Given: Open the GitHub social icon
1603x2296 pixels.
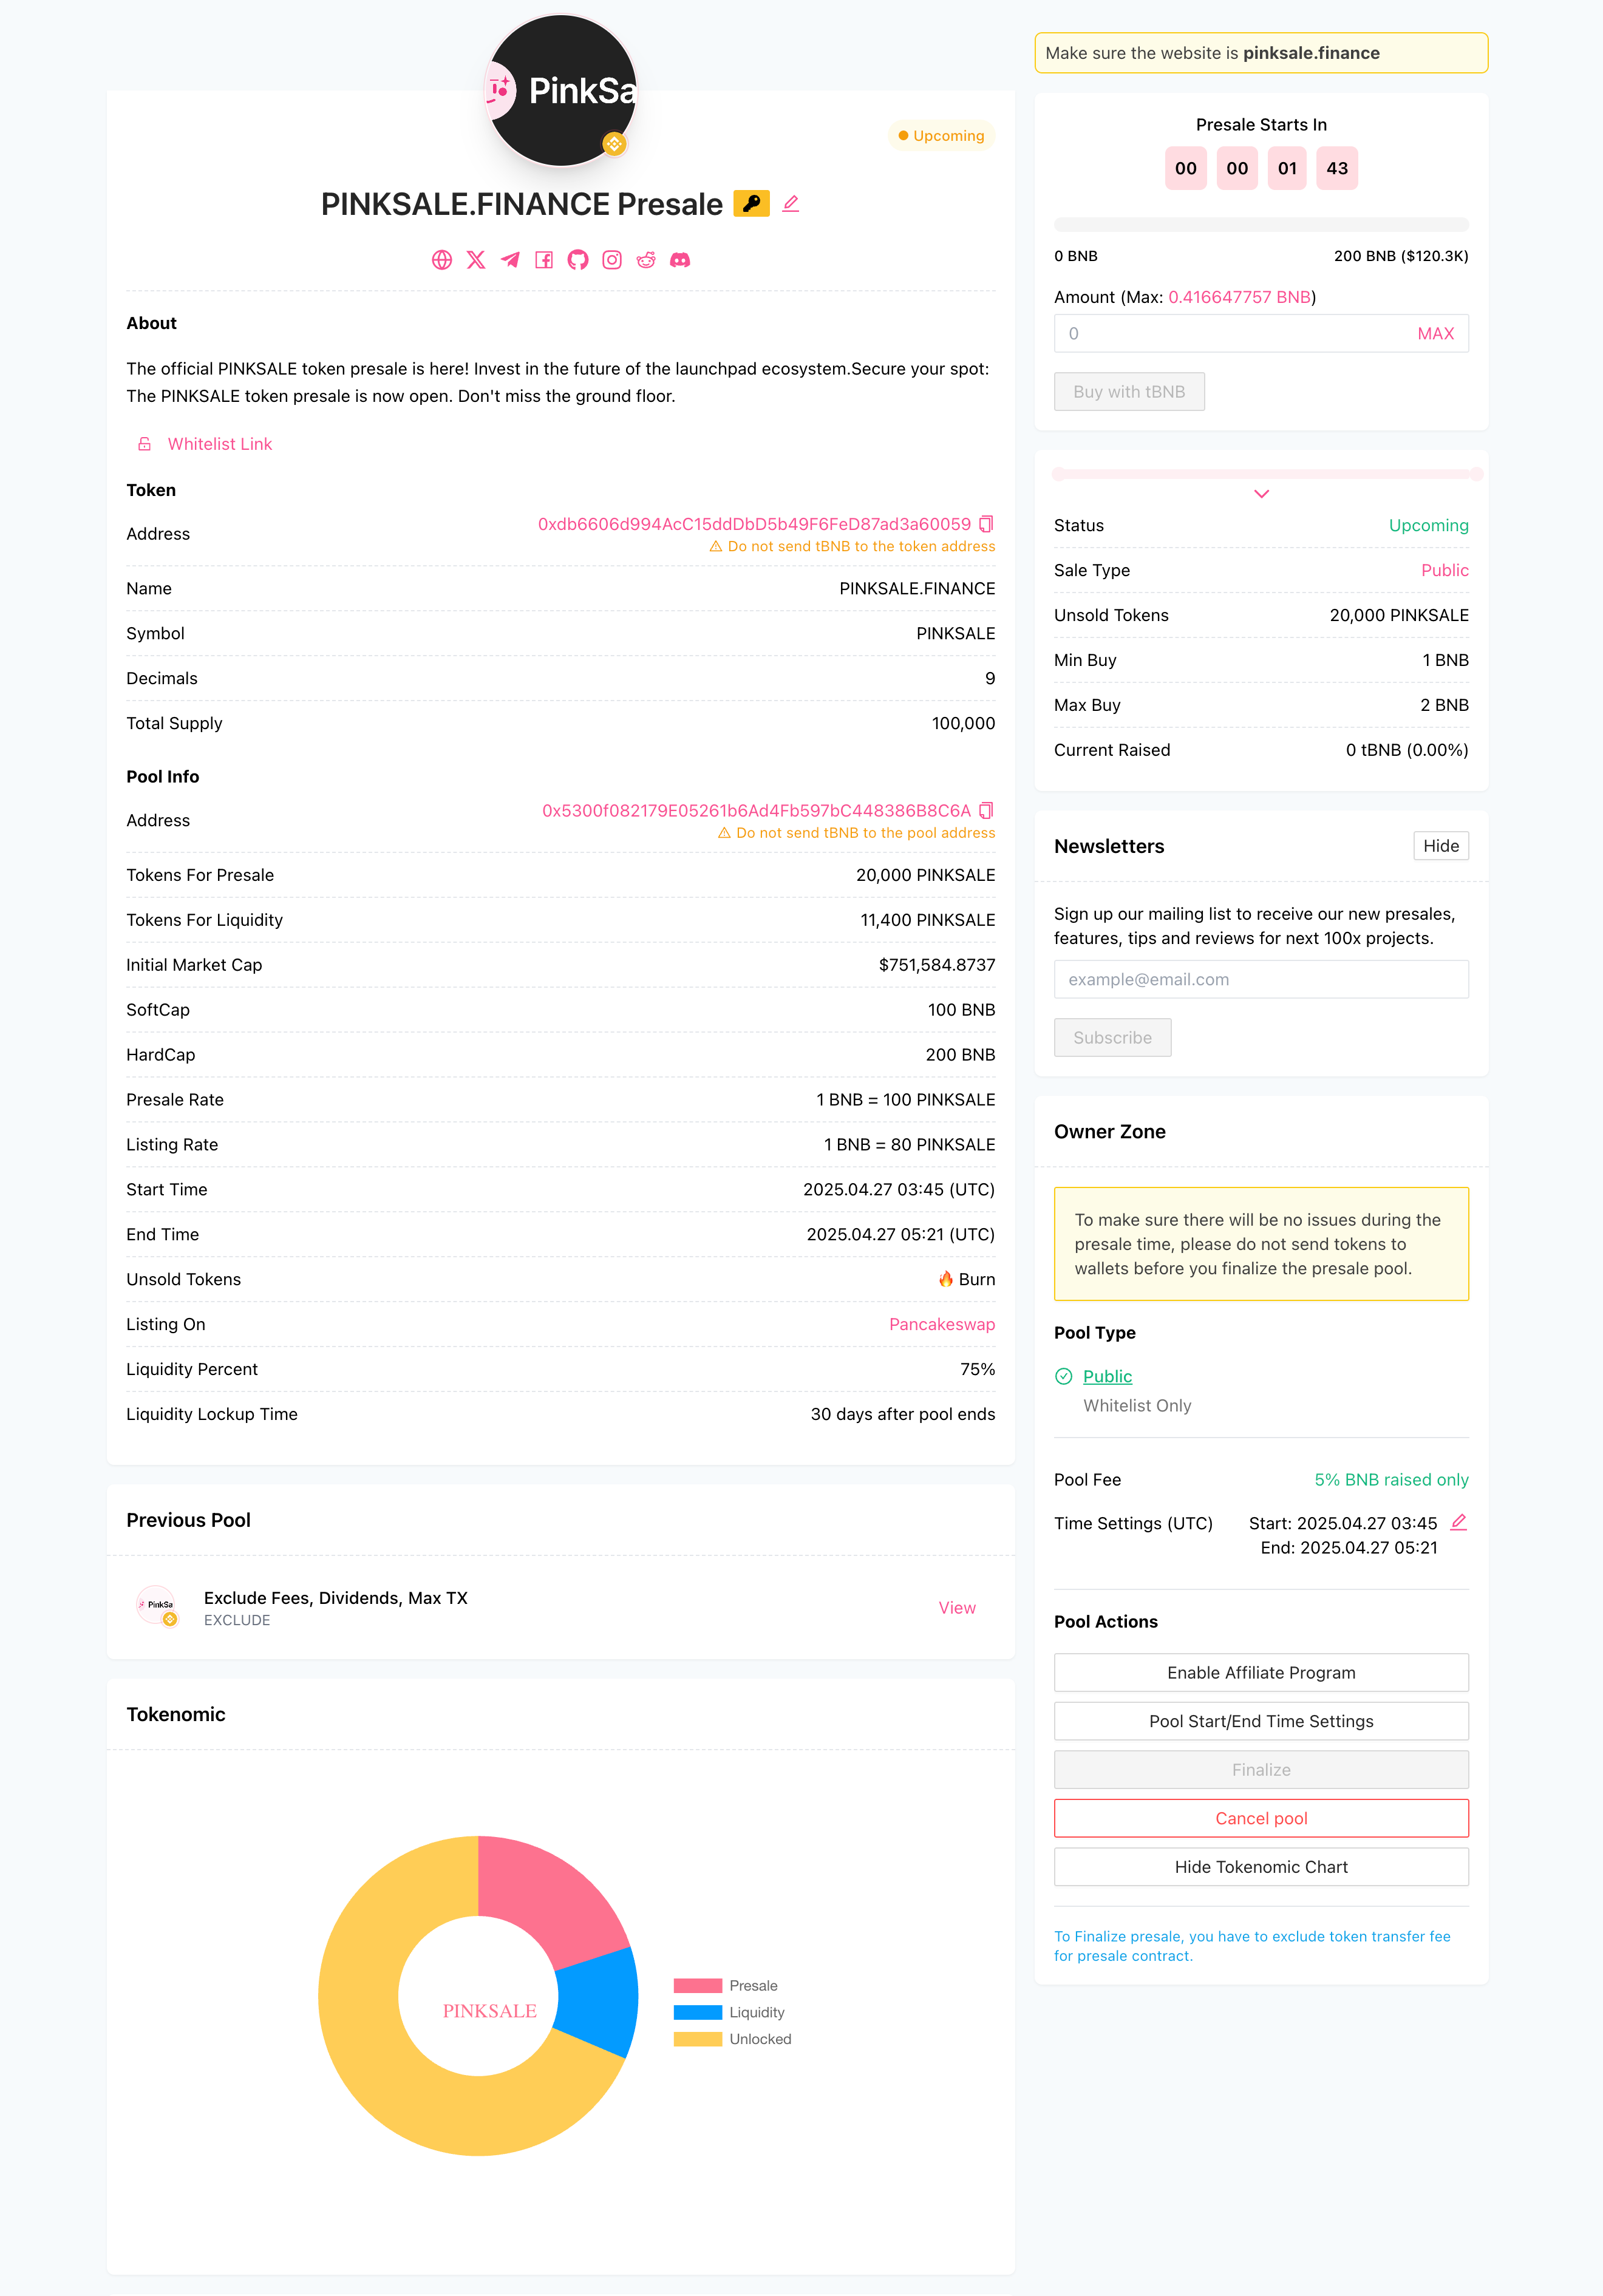Looking at the screenshot, I should (578, 260).
